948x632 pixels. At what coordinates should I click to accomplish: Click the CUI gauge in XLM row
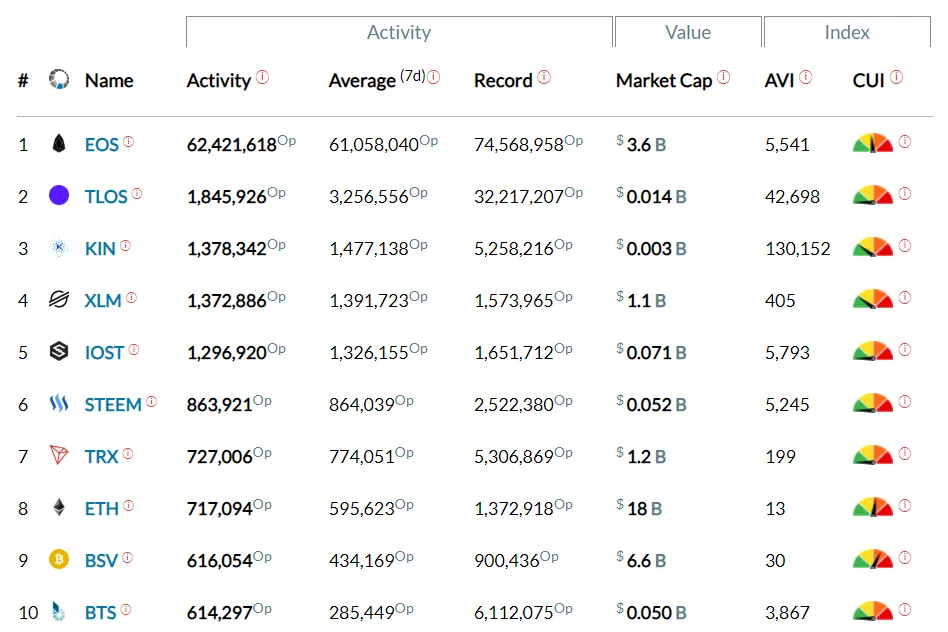pos(872,299)
